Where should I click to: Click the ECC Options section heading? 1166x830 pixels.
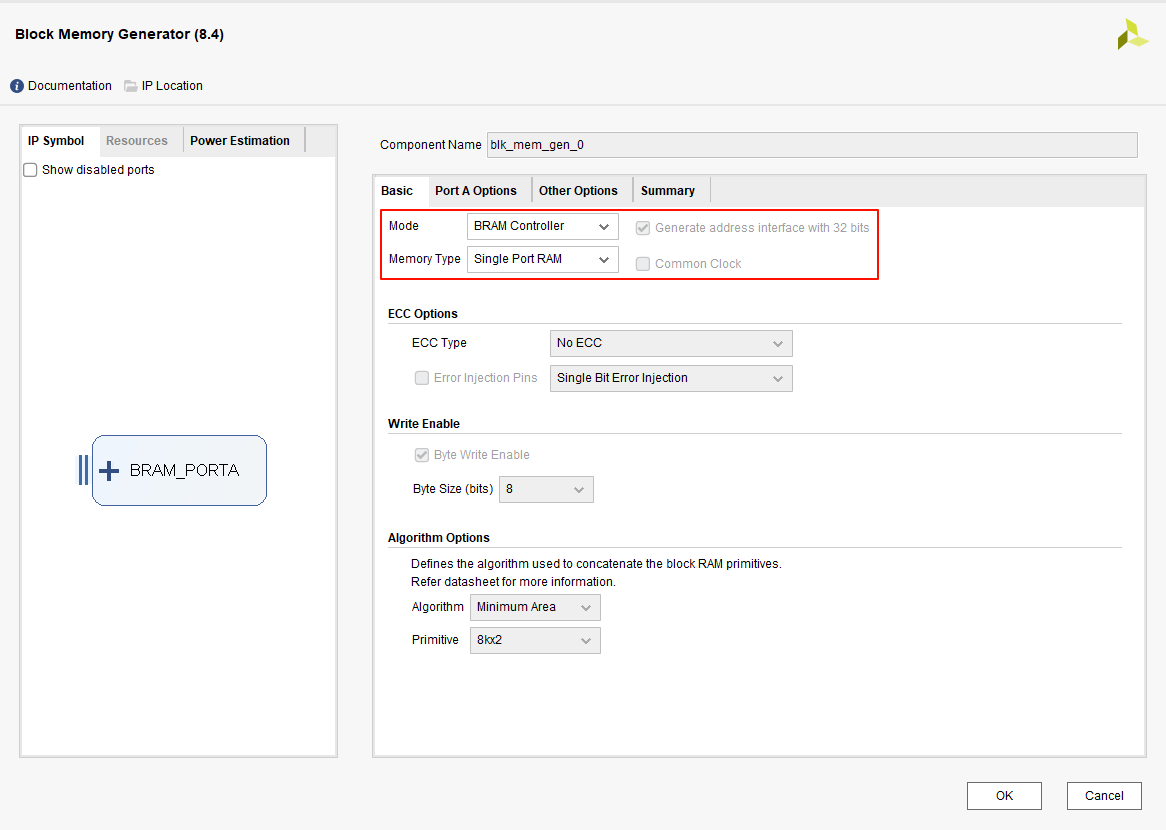422,314
